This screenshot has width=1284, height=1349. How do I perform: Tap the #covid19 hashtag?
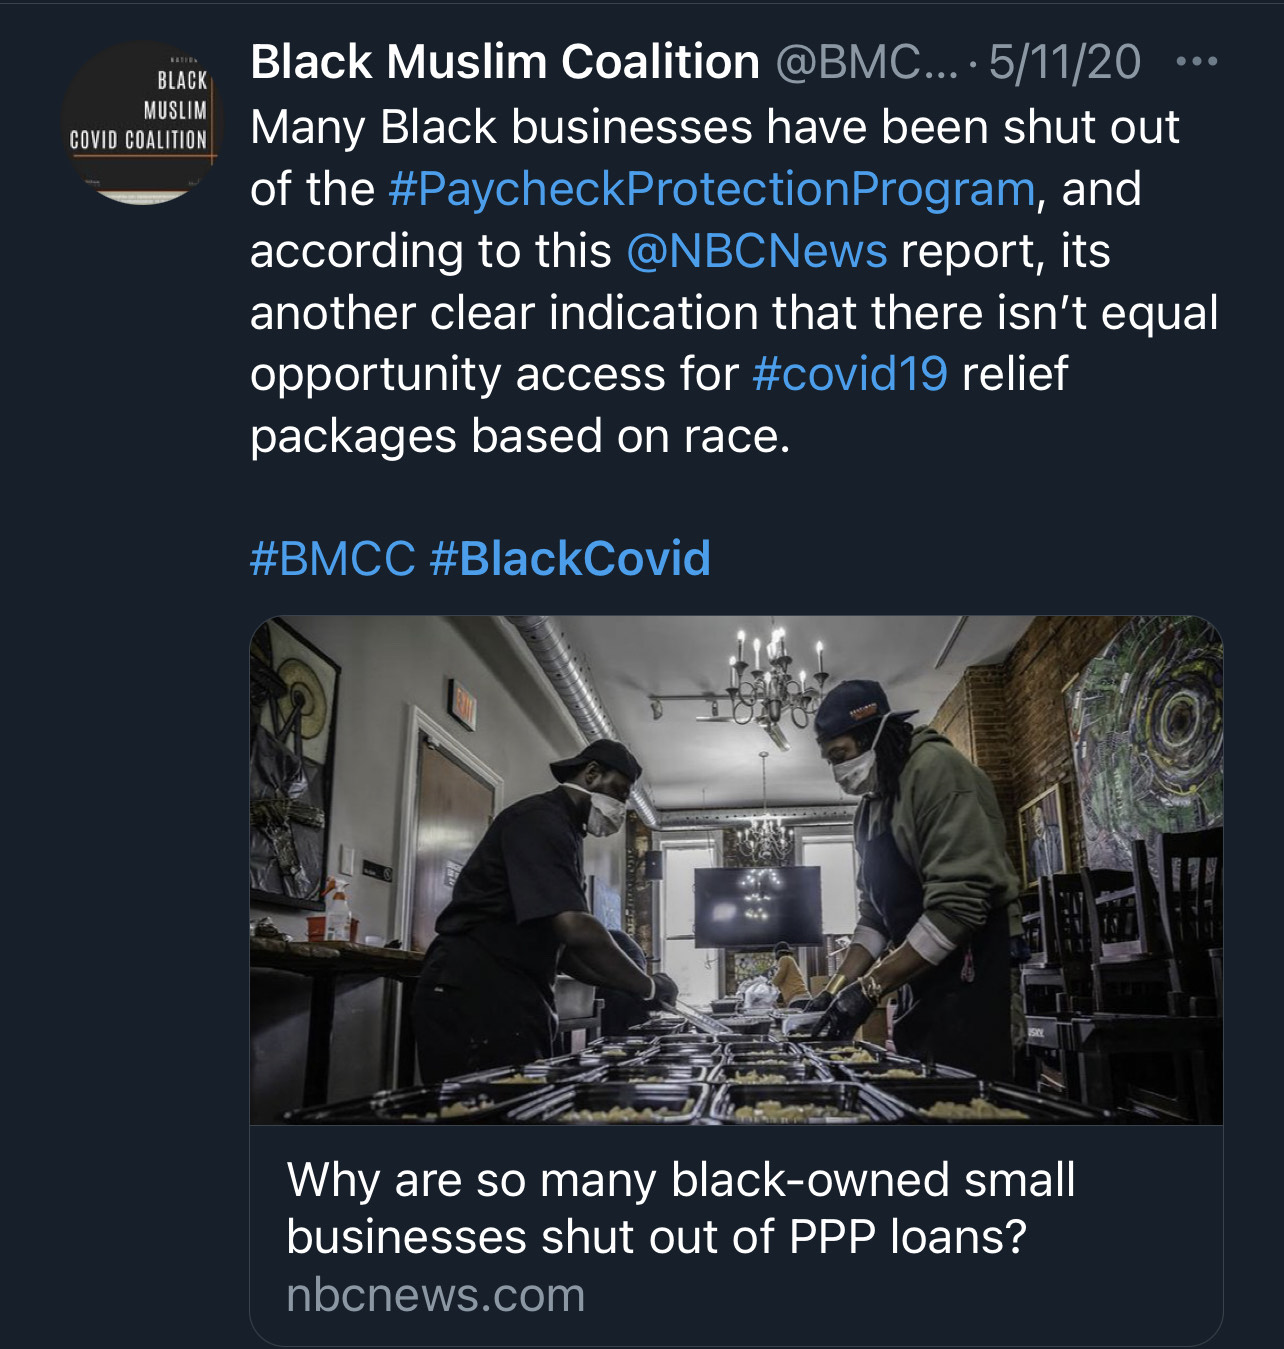(x=849, y=374)
